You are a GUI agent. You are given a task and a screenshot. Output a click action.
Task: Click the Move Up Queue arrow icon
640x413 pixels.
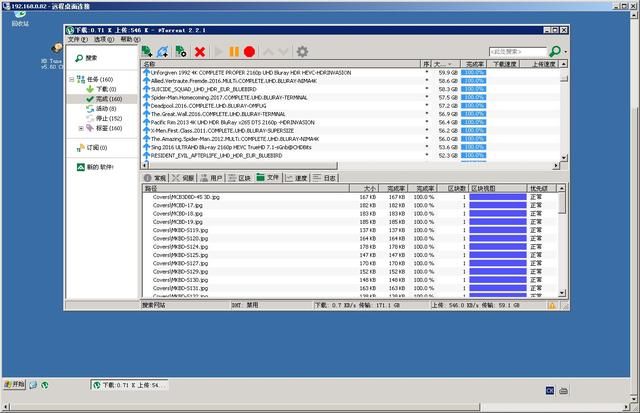[x=268, y=52]
